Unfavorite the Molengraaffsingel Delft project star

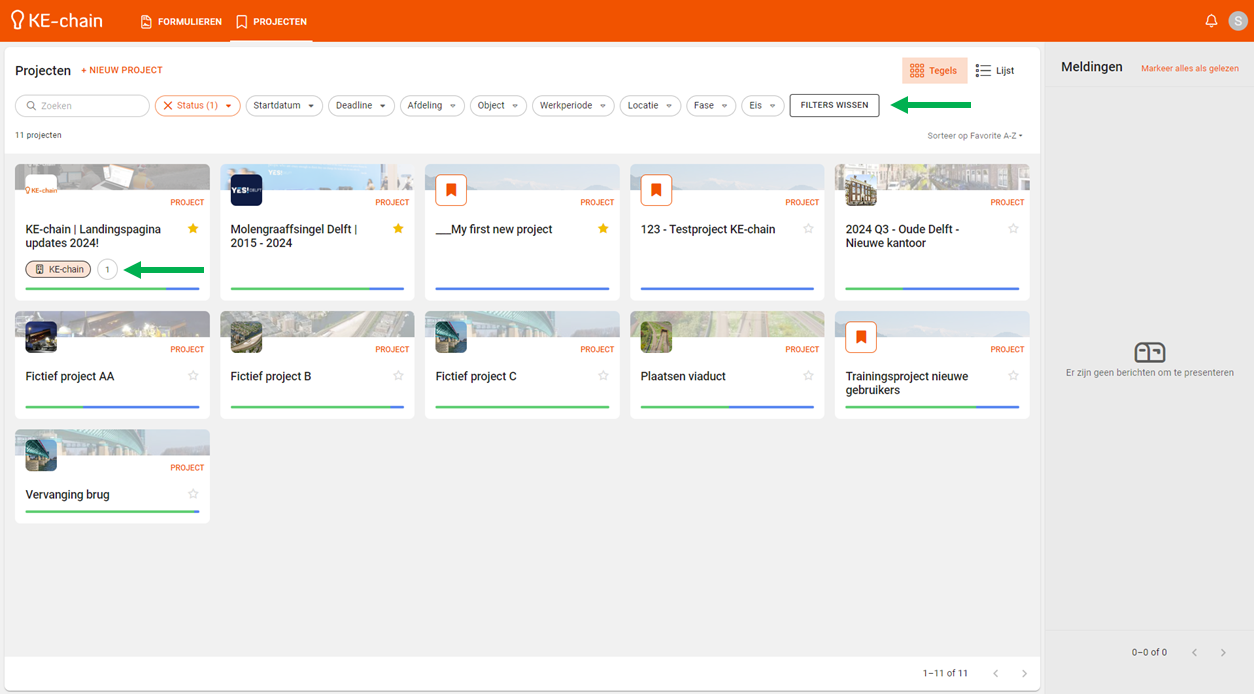398,229
